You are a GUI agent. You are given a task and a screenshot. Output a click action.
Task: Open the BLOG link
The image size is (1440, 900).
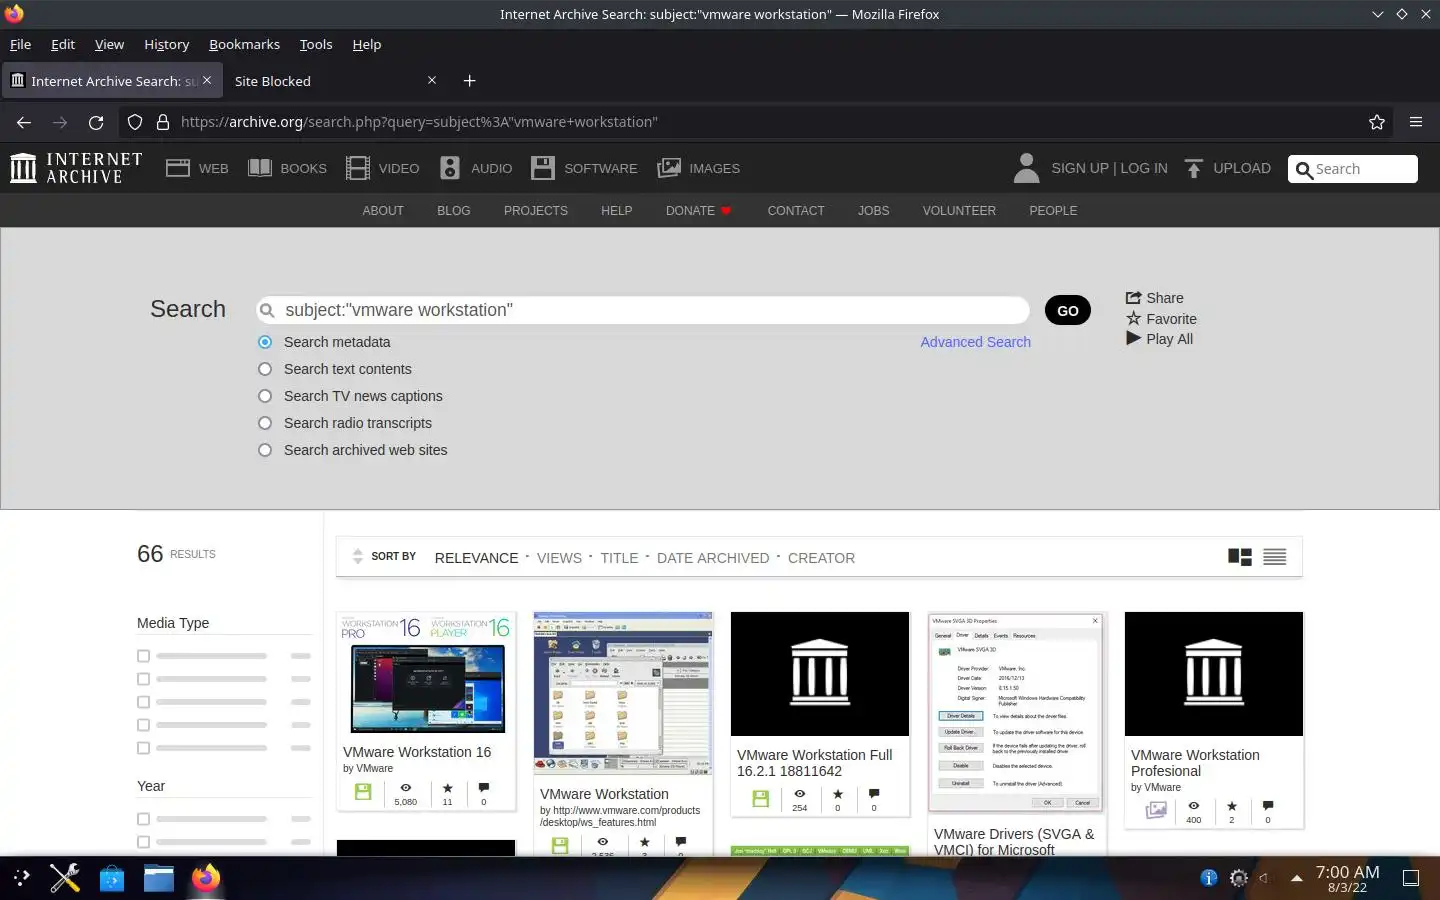pos(453,211)
